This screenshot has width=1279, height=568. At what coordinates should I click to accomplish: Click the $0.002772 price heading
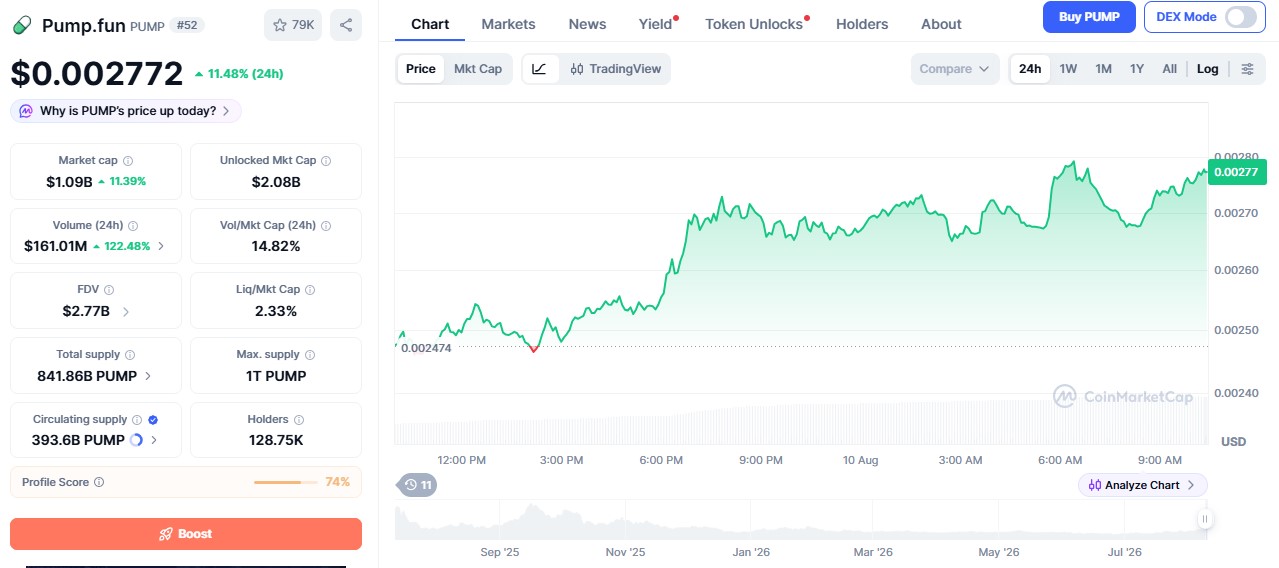[97, 74]
